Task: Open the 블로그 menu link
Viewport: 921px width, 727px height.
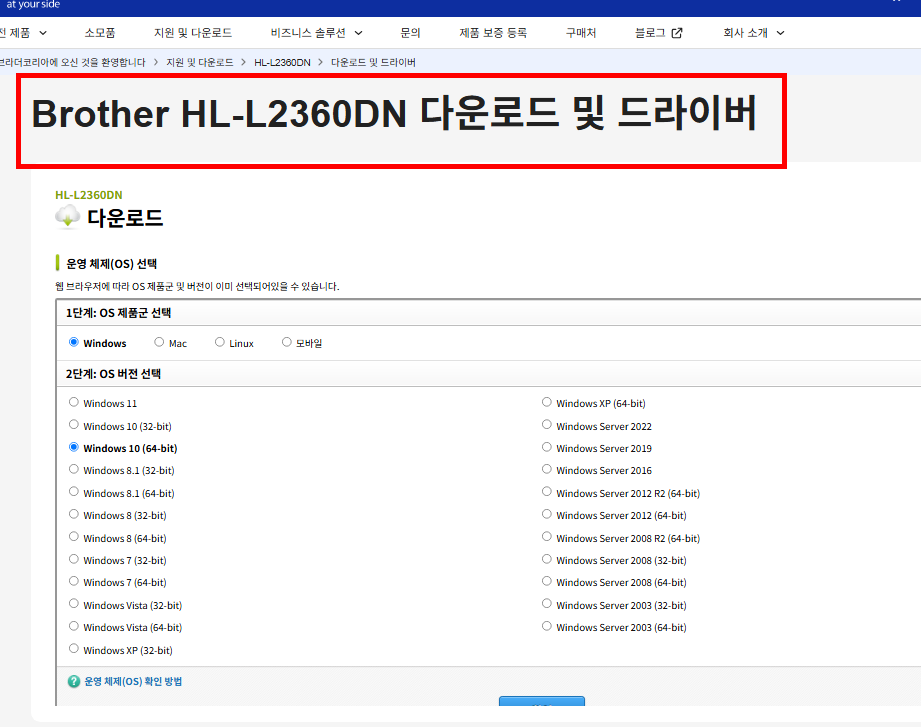Action: click(x=650, y=33)
